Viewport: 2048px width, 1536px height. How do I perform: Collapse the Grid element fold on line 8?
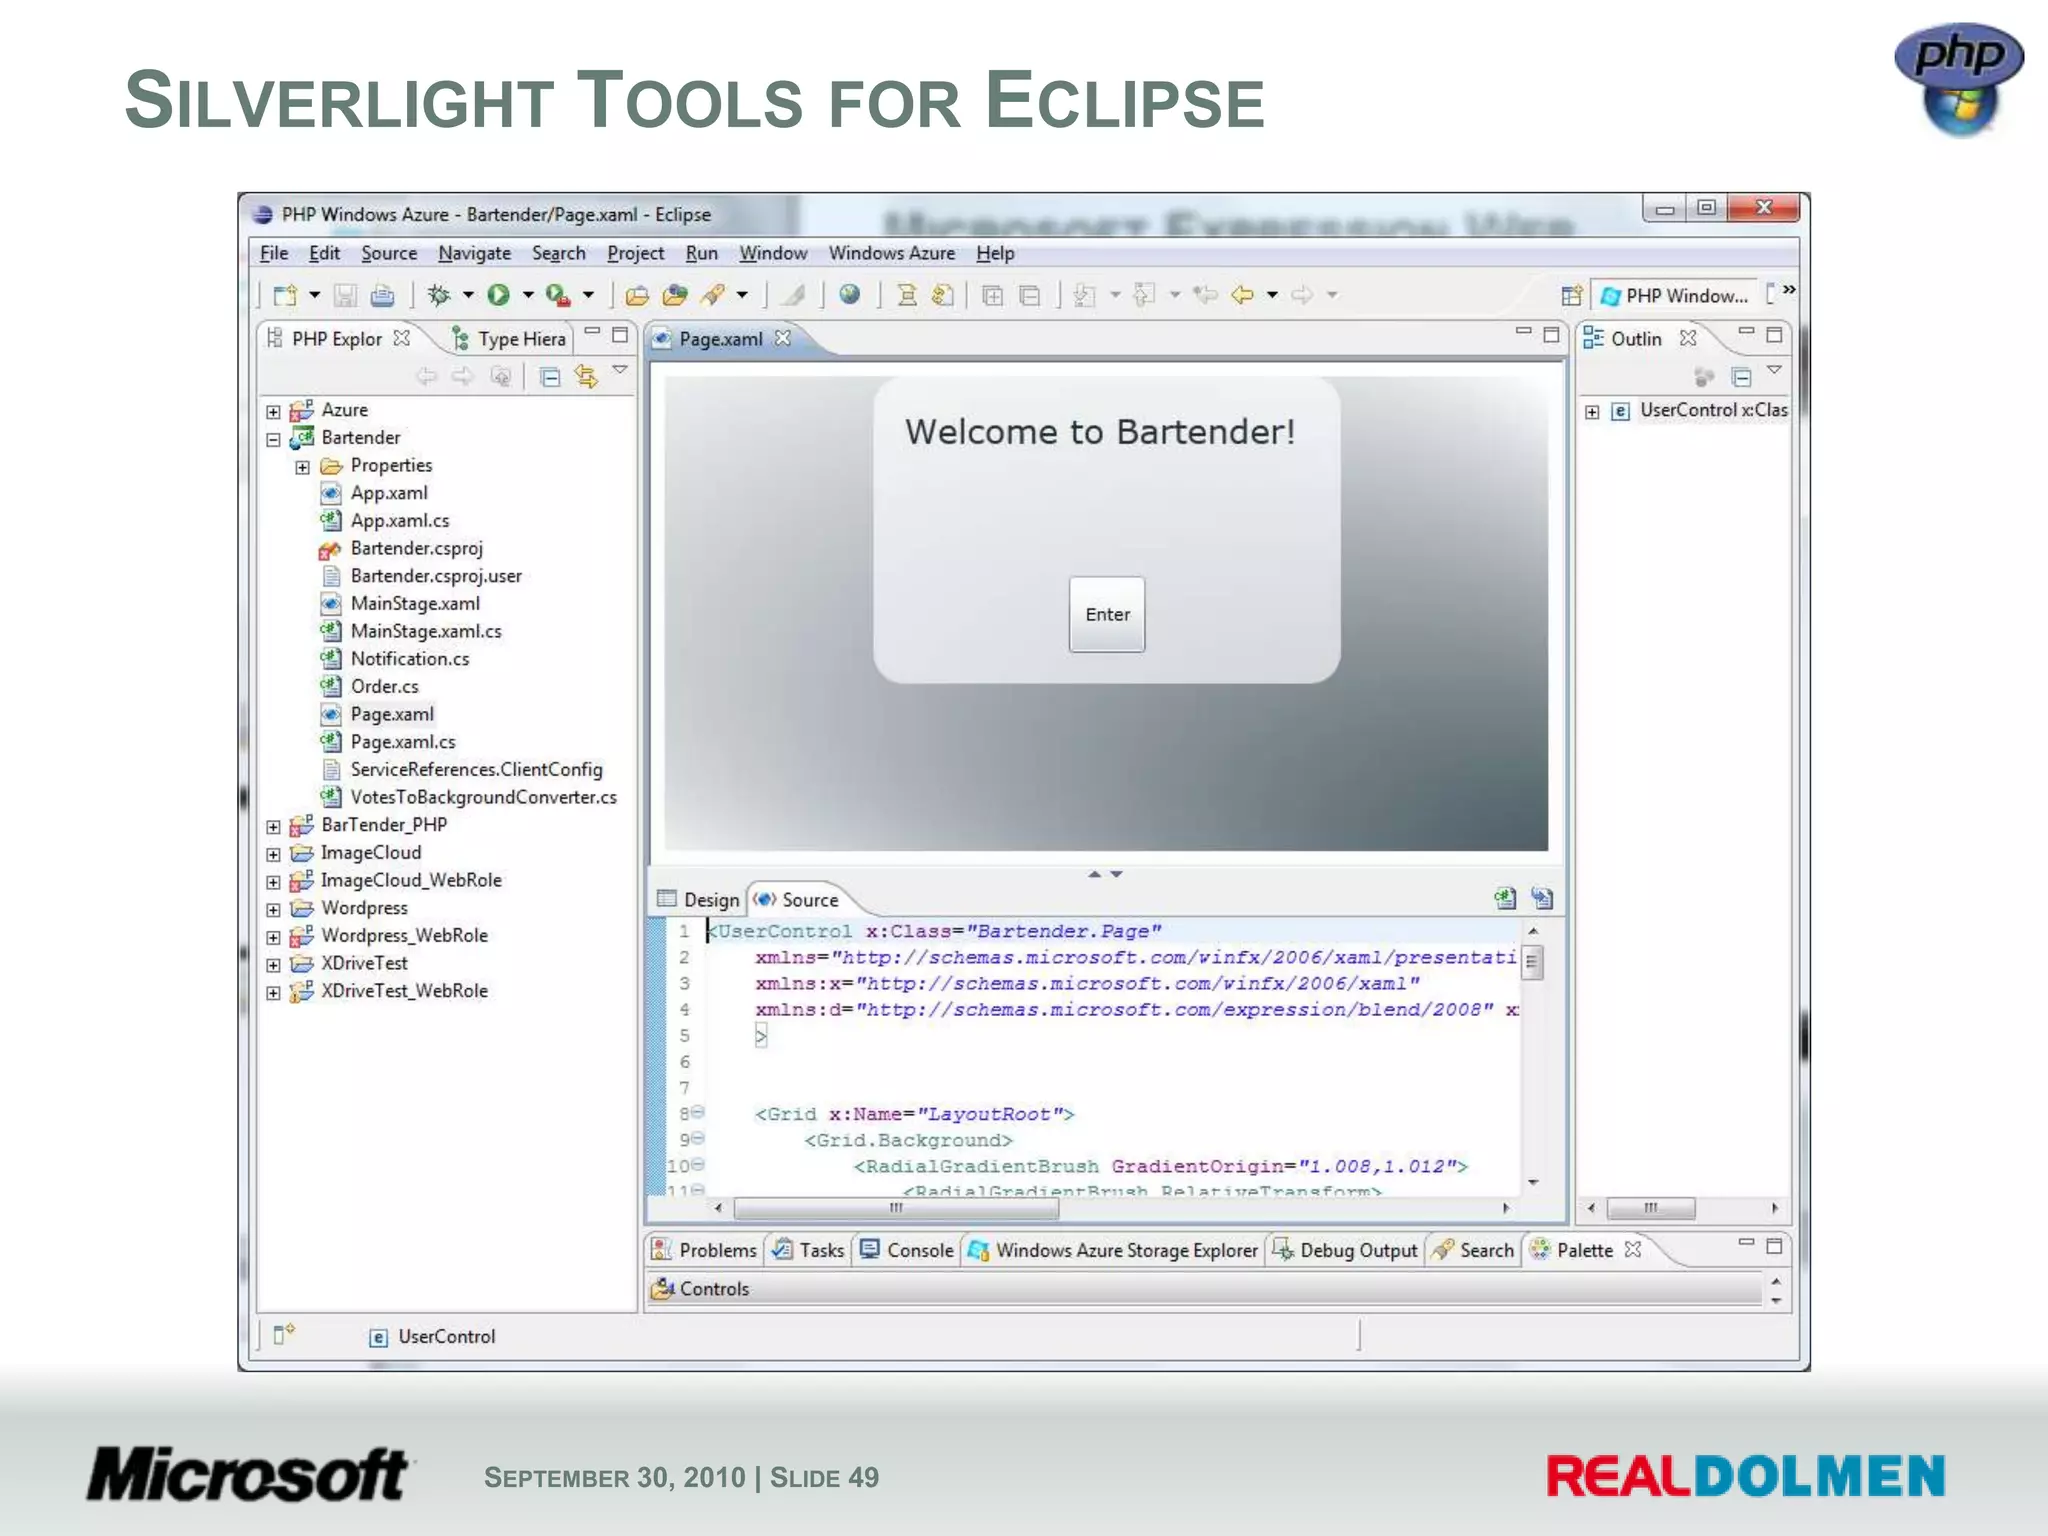(x=698, y=1112)
